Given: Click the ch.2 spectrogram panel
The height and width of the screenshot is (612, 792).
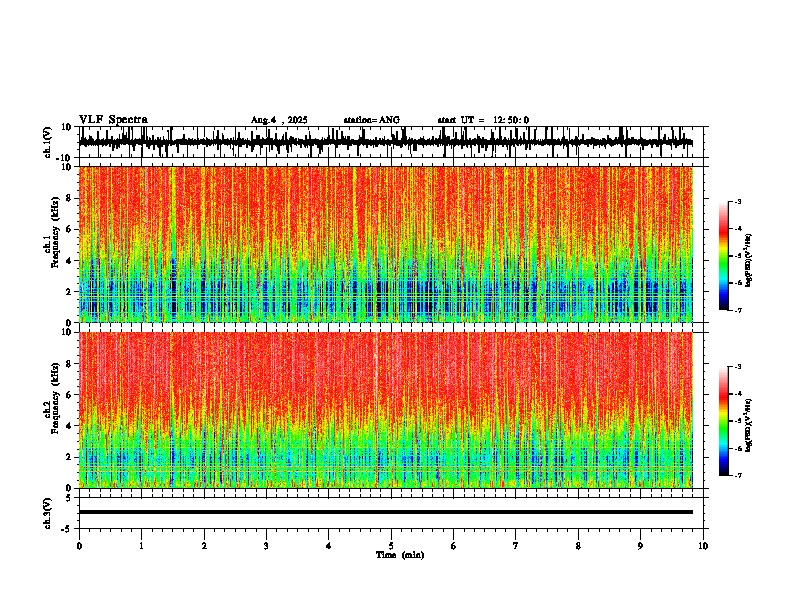Looking at the screenshot, I should 386,410.
